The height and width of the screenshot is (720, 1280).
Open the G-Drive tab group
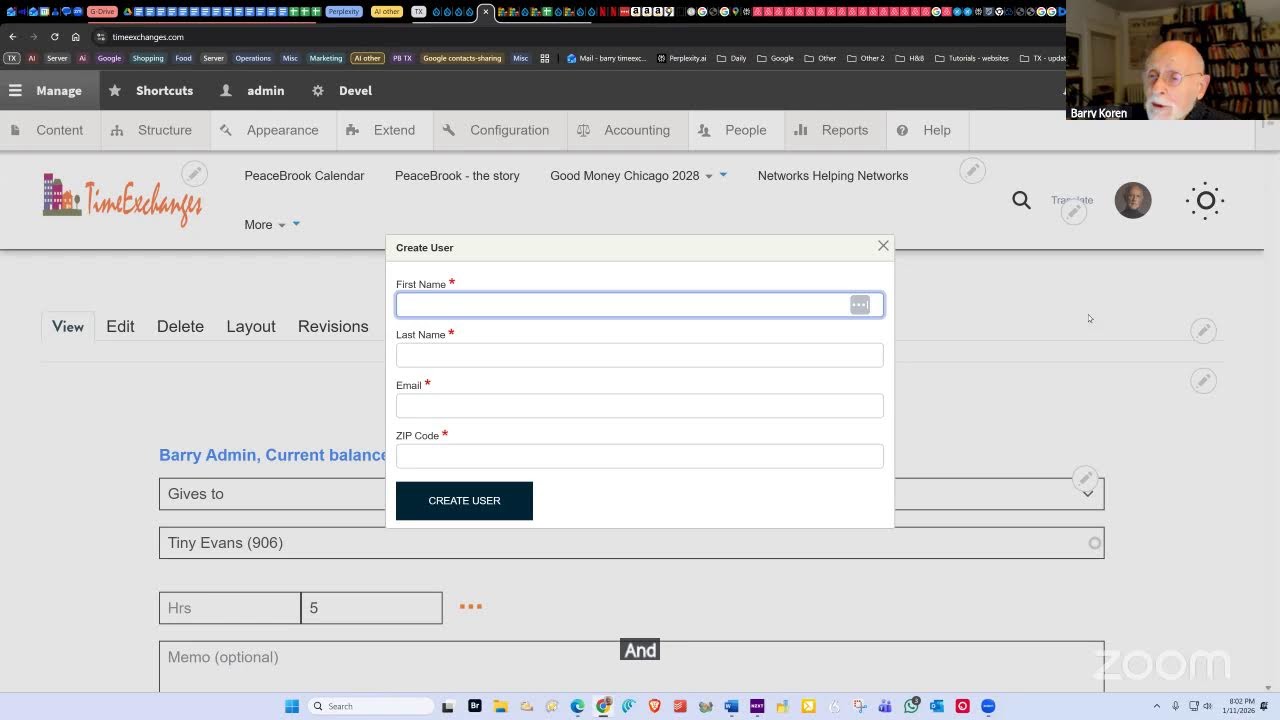(102, 12)
